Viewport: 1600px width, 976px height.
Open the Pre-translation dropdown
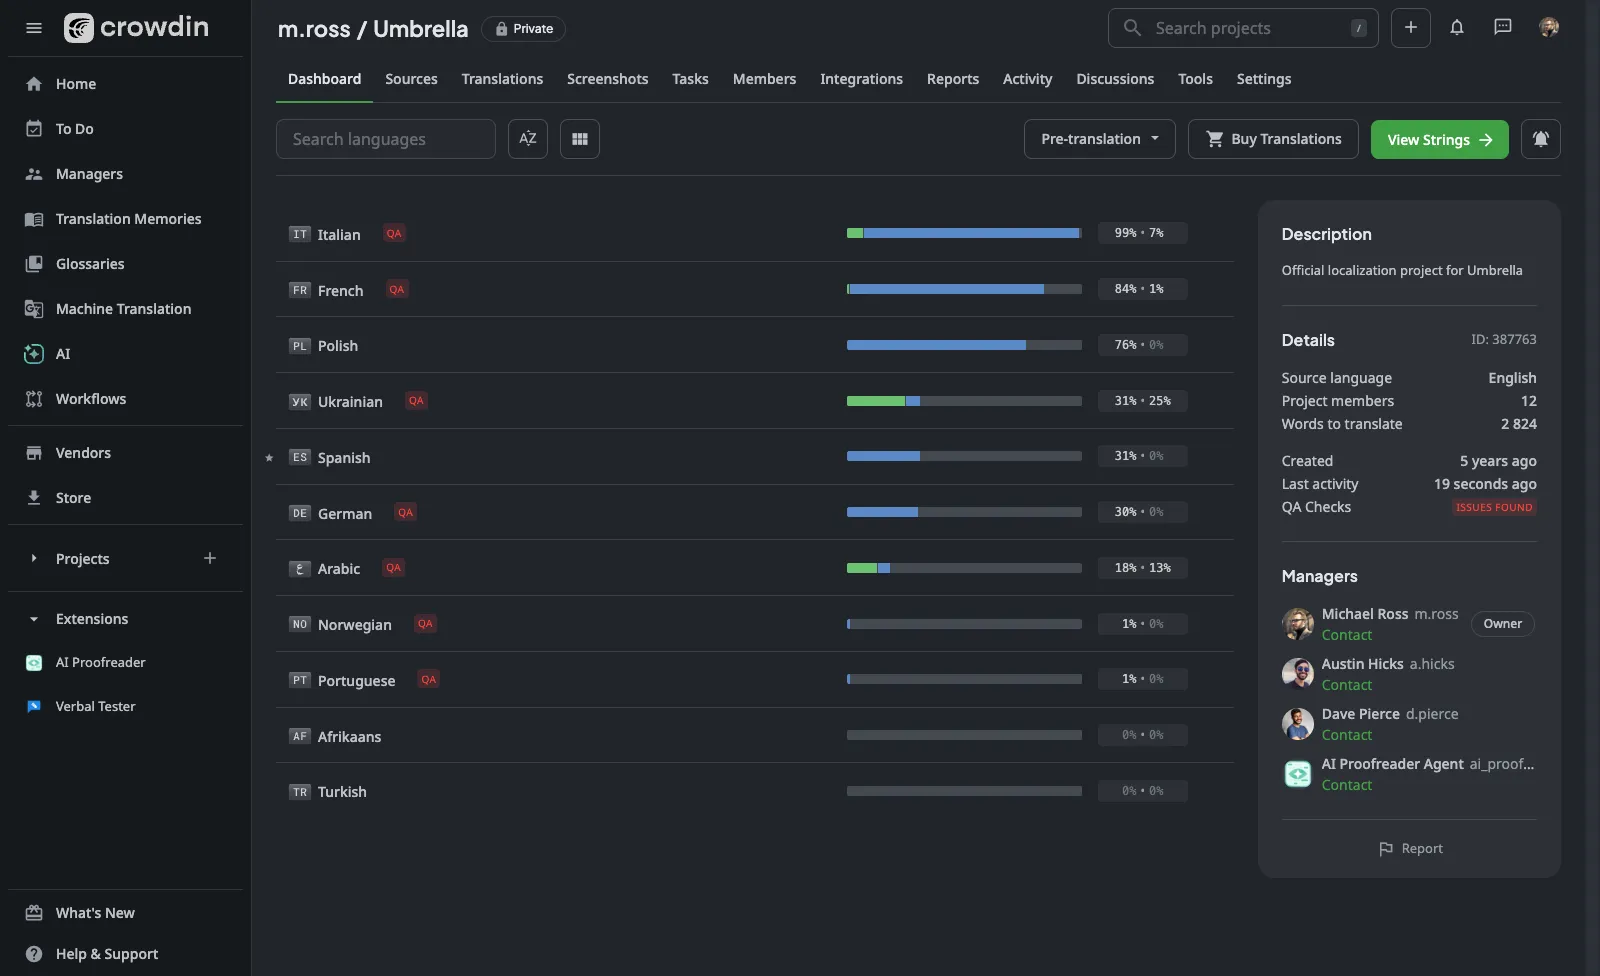(1099, 139)
